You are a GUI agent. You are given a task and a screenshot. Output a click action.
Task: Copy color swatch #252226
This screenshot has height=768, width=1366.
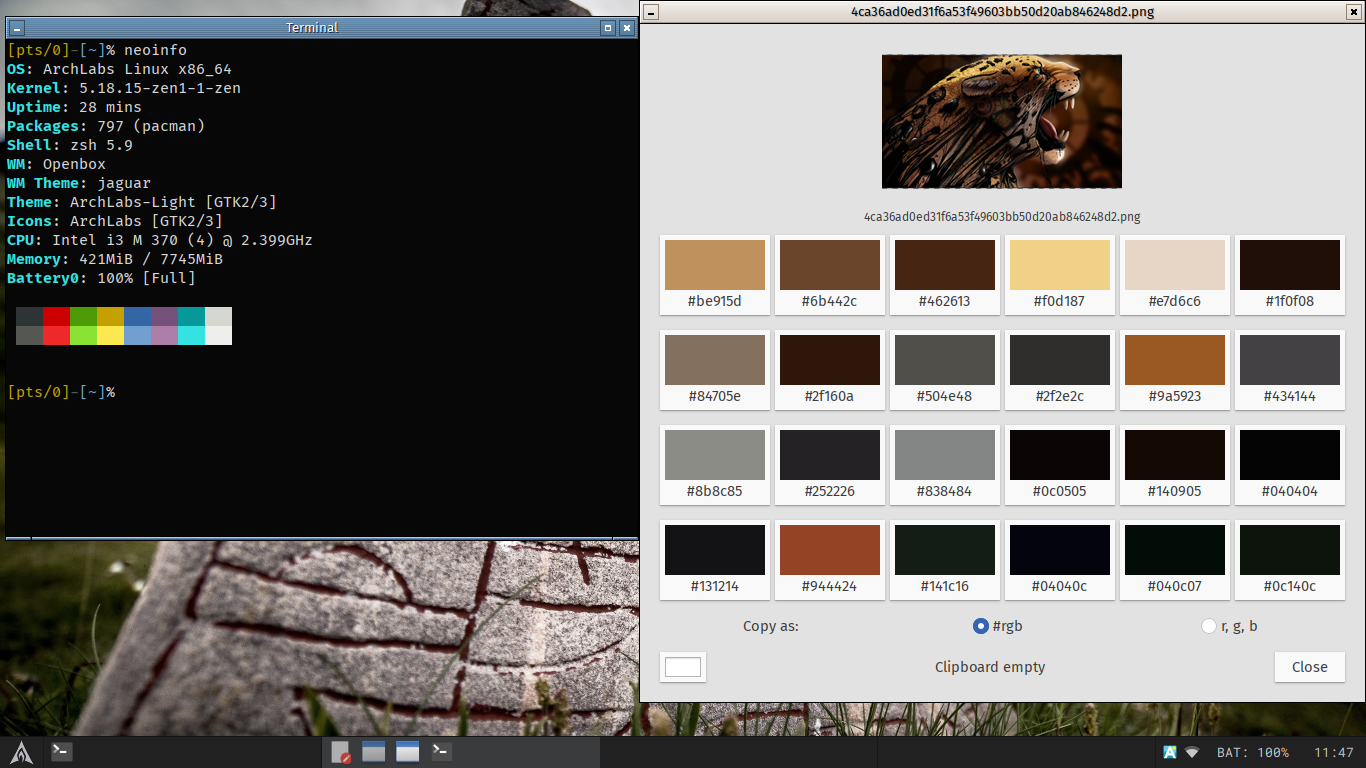[830, 465]
